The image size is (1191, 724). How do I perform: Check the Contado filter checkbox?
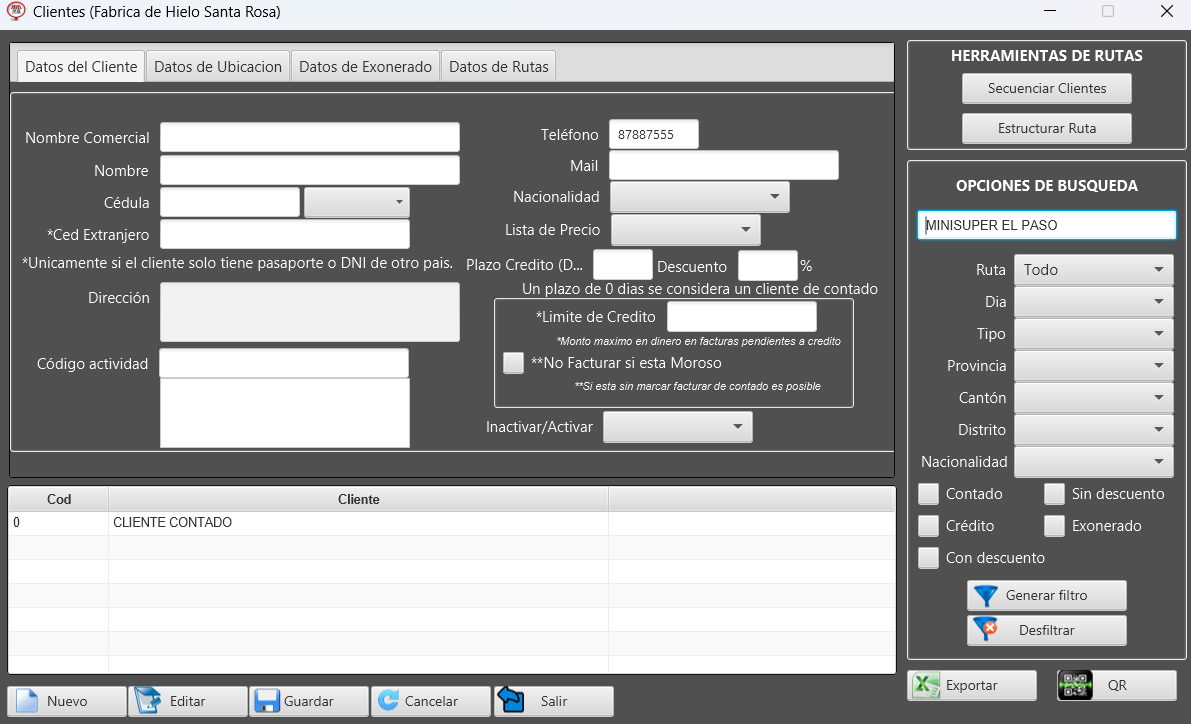[x=929, y=494]
